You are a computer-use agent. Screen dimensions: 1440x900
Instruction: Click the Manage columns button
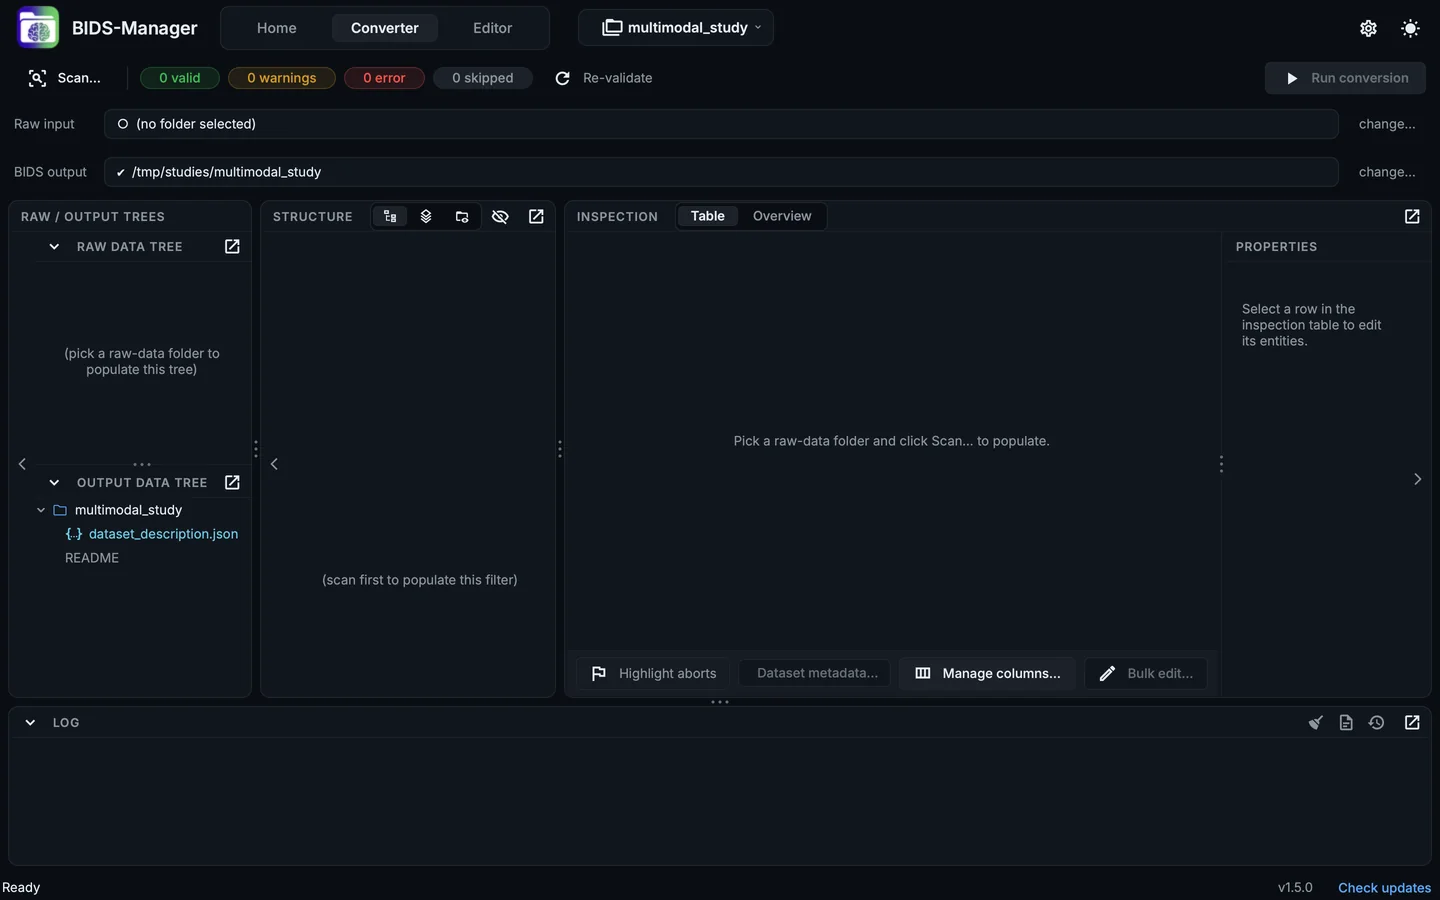pos(988,673)
